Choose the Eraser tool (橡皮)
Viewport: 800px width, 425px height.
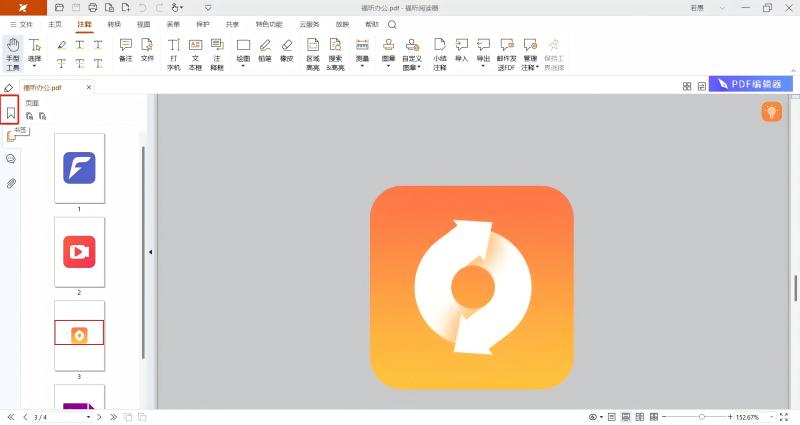point(287,54)
